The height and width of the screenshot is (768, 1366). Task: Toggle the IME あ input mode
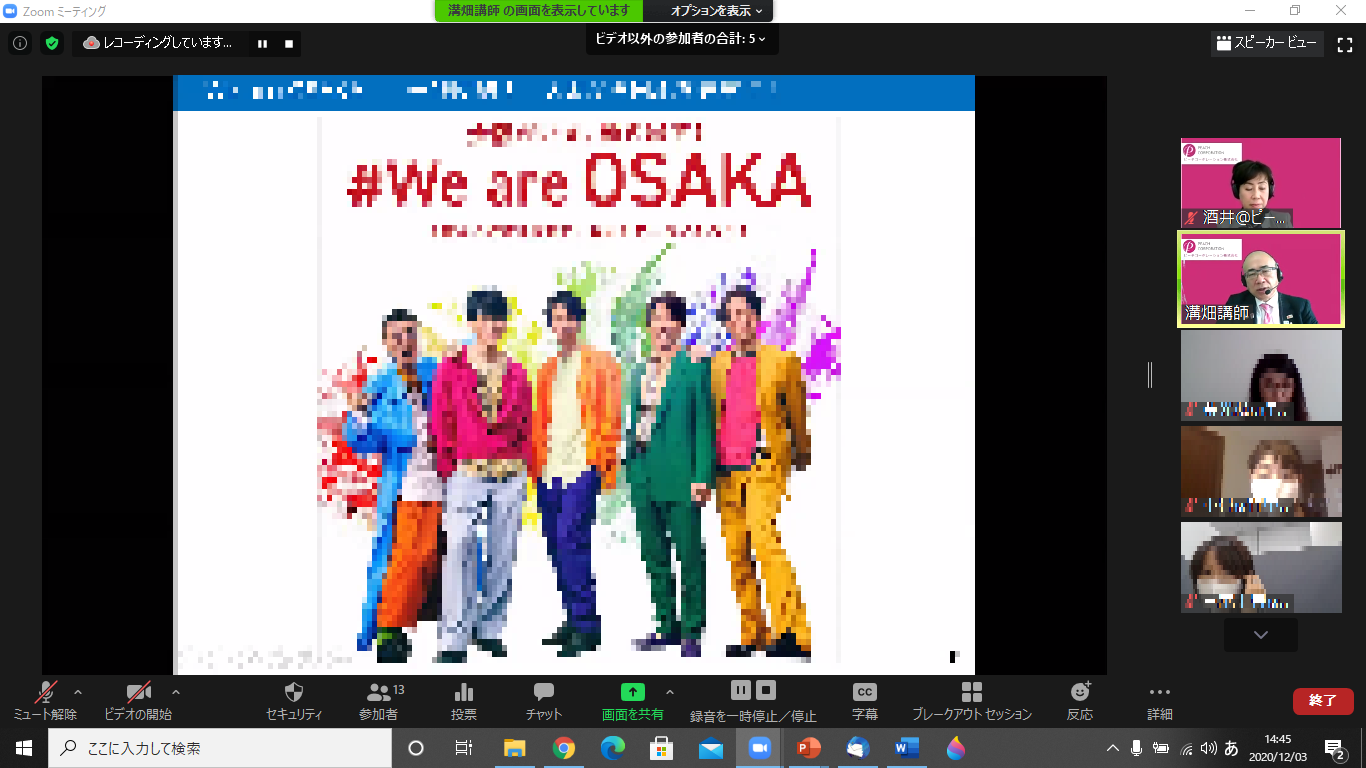[x=1231, y=748]
